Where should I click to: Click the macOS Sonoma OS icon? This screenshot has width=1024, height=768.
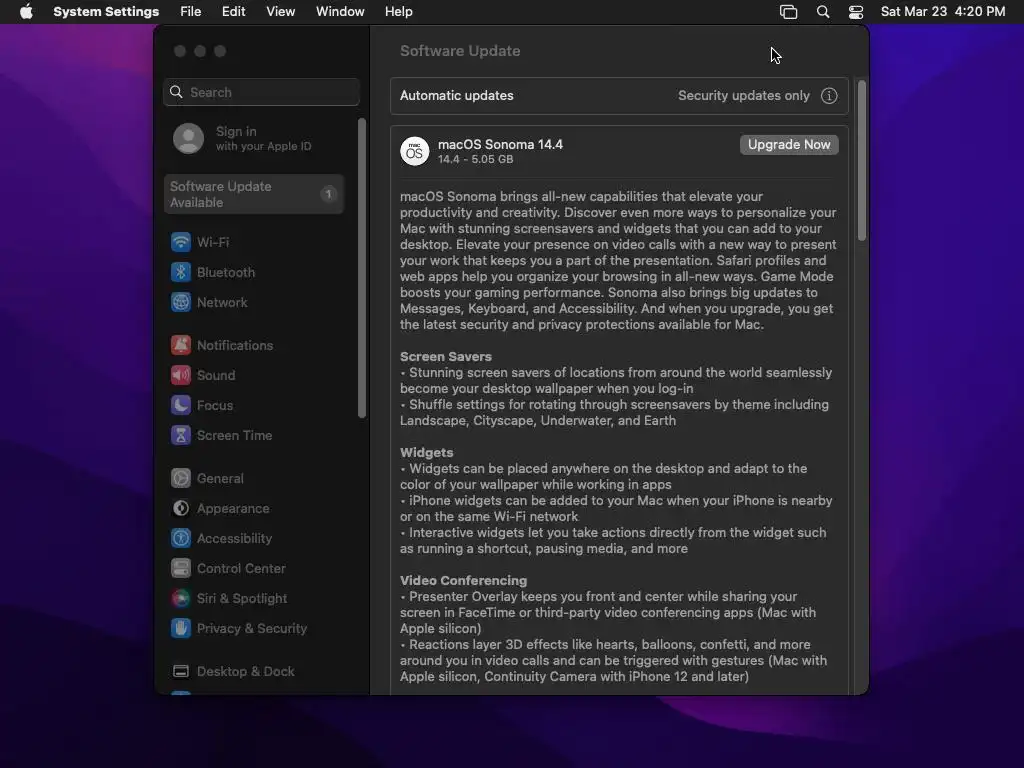point(415,152)
